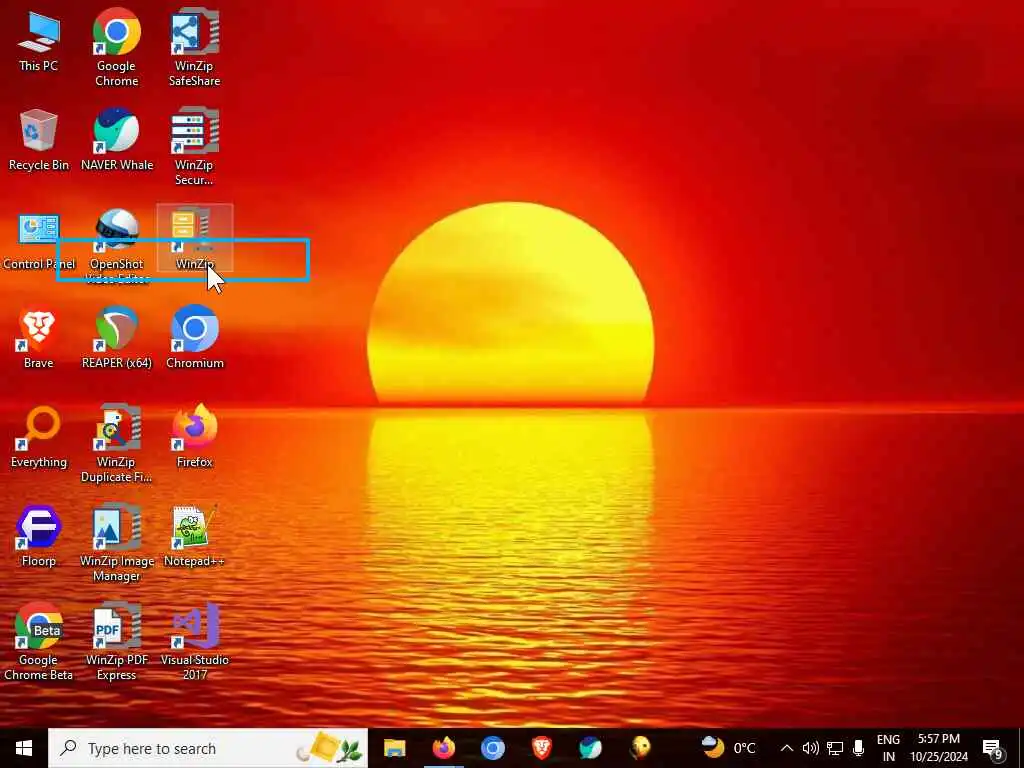
Task: Select the Floorp browser desktop shortcut
Action: pyautogui.click(x=39, y=537)
